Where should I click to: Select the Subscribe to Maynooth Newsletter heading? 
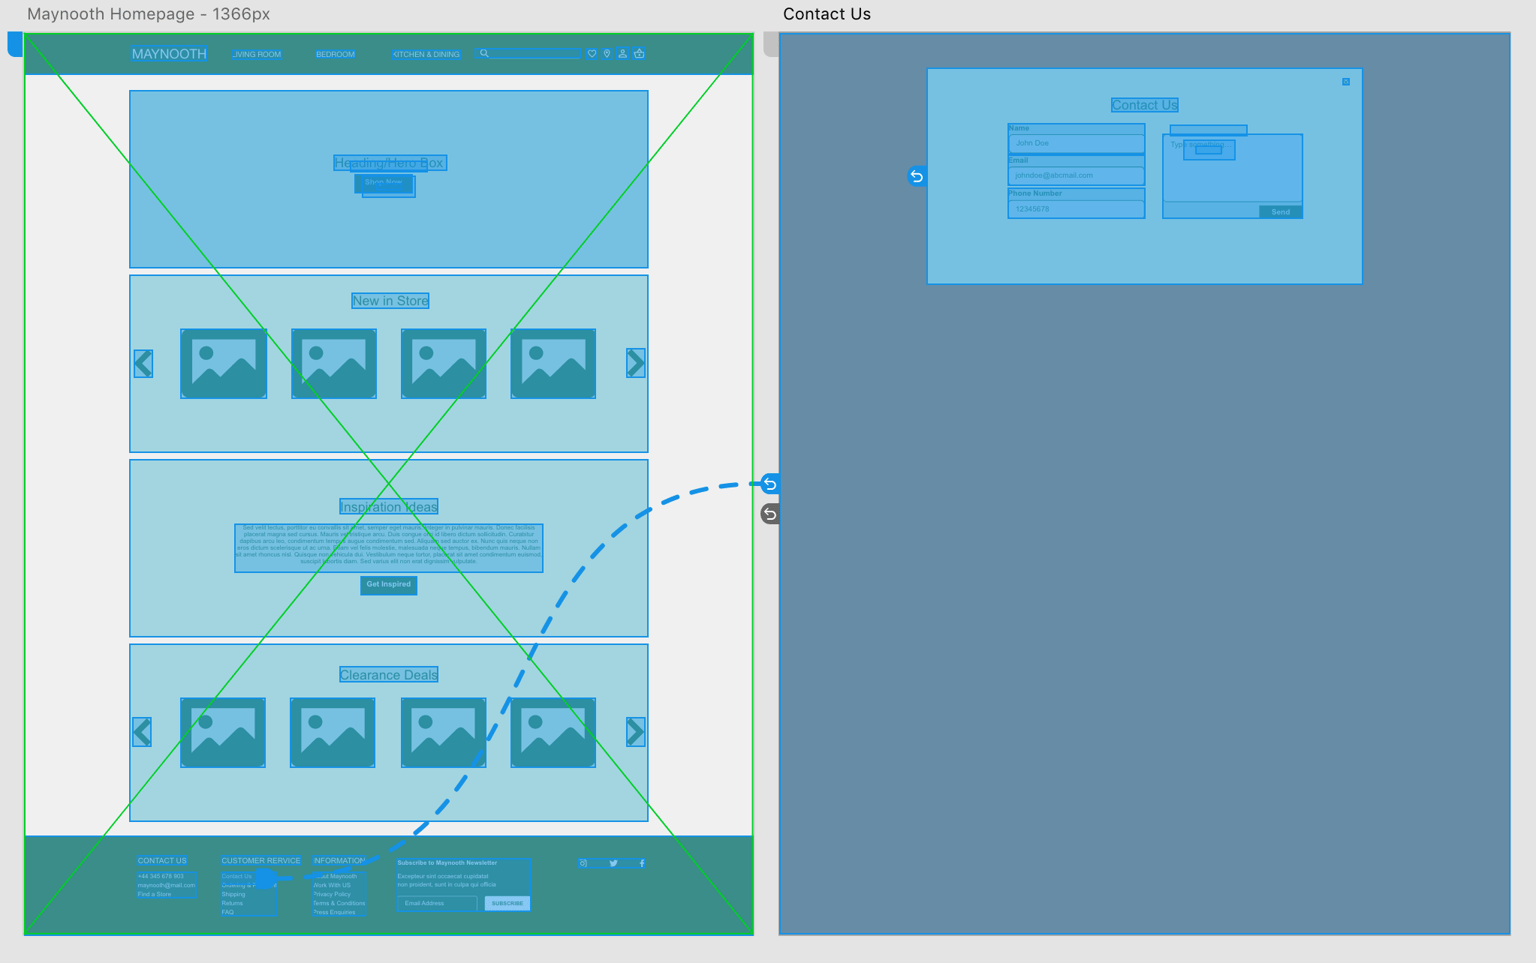(447, 863)
